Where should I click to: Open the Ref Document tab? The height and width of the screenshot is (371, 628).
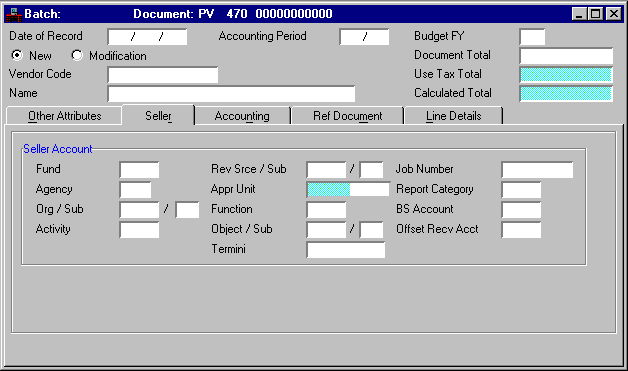[x=347, y=116]
